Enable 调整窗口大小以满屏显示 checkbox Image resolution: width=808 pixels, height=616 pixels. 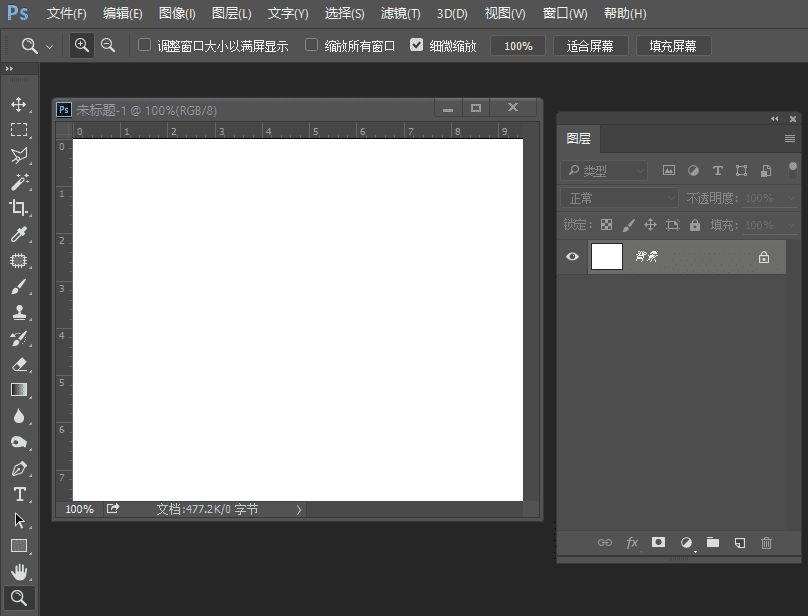click(x=144, y=45)
